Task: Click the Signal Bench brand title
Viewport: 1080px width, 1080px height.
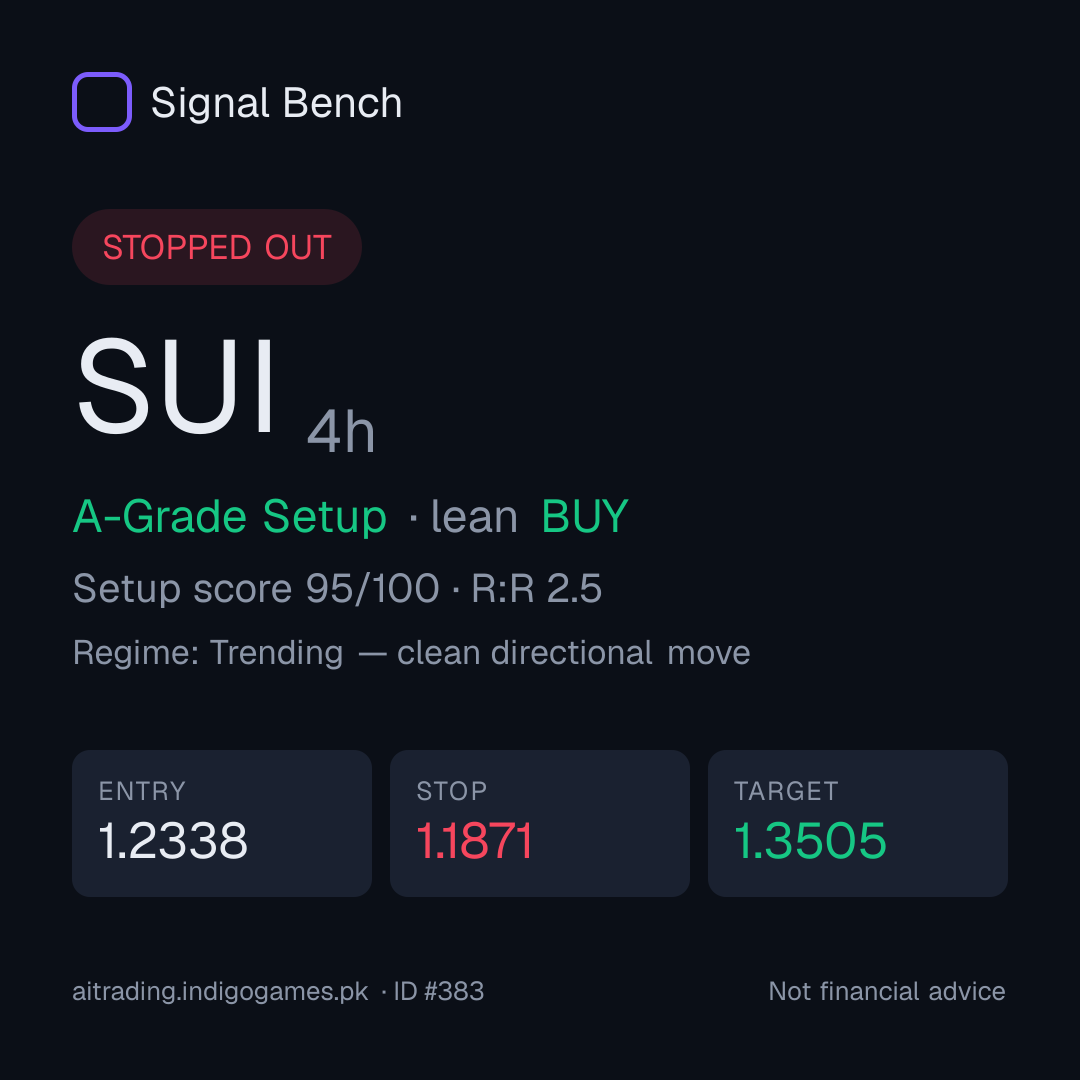Action: click(276, 103)
